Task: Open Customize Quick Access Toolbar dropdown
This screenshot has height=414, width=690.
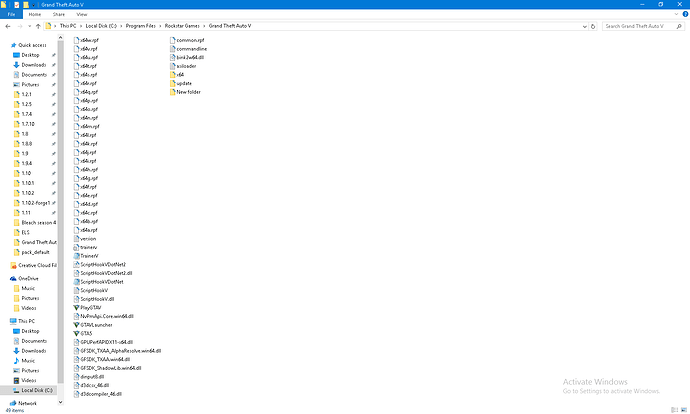Action: [x=33, y=5]
